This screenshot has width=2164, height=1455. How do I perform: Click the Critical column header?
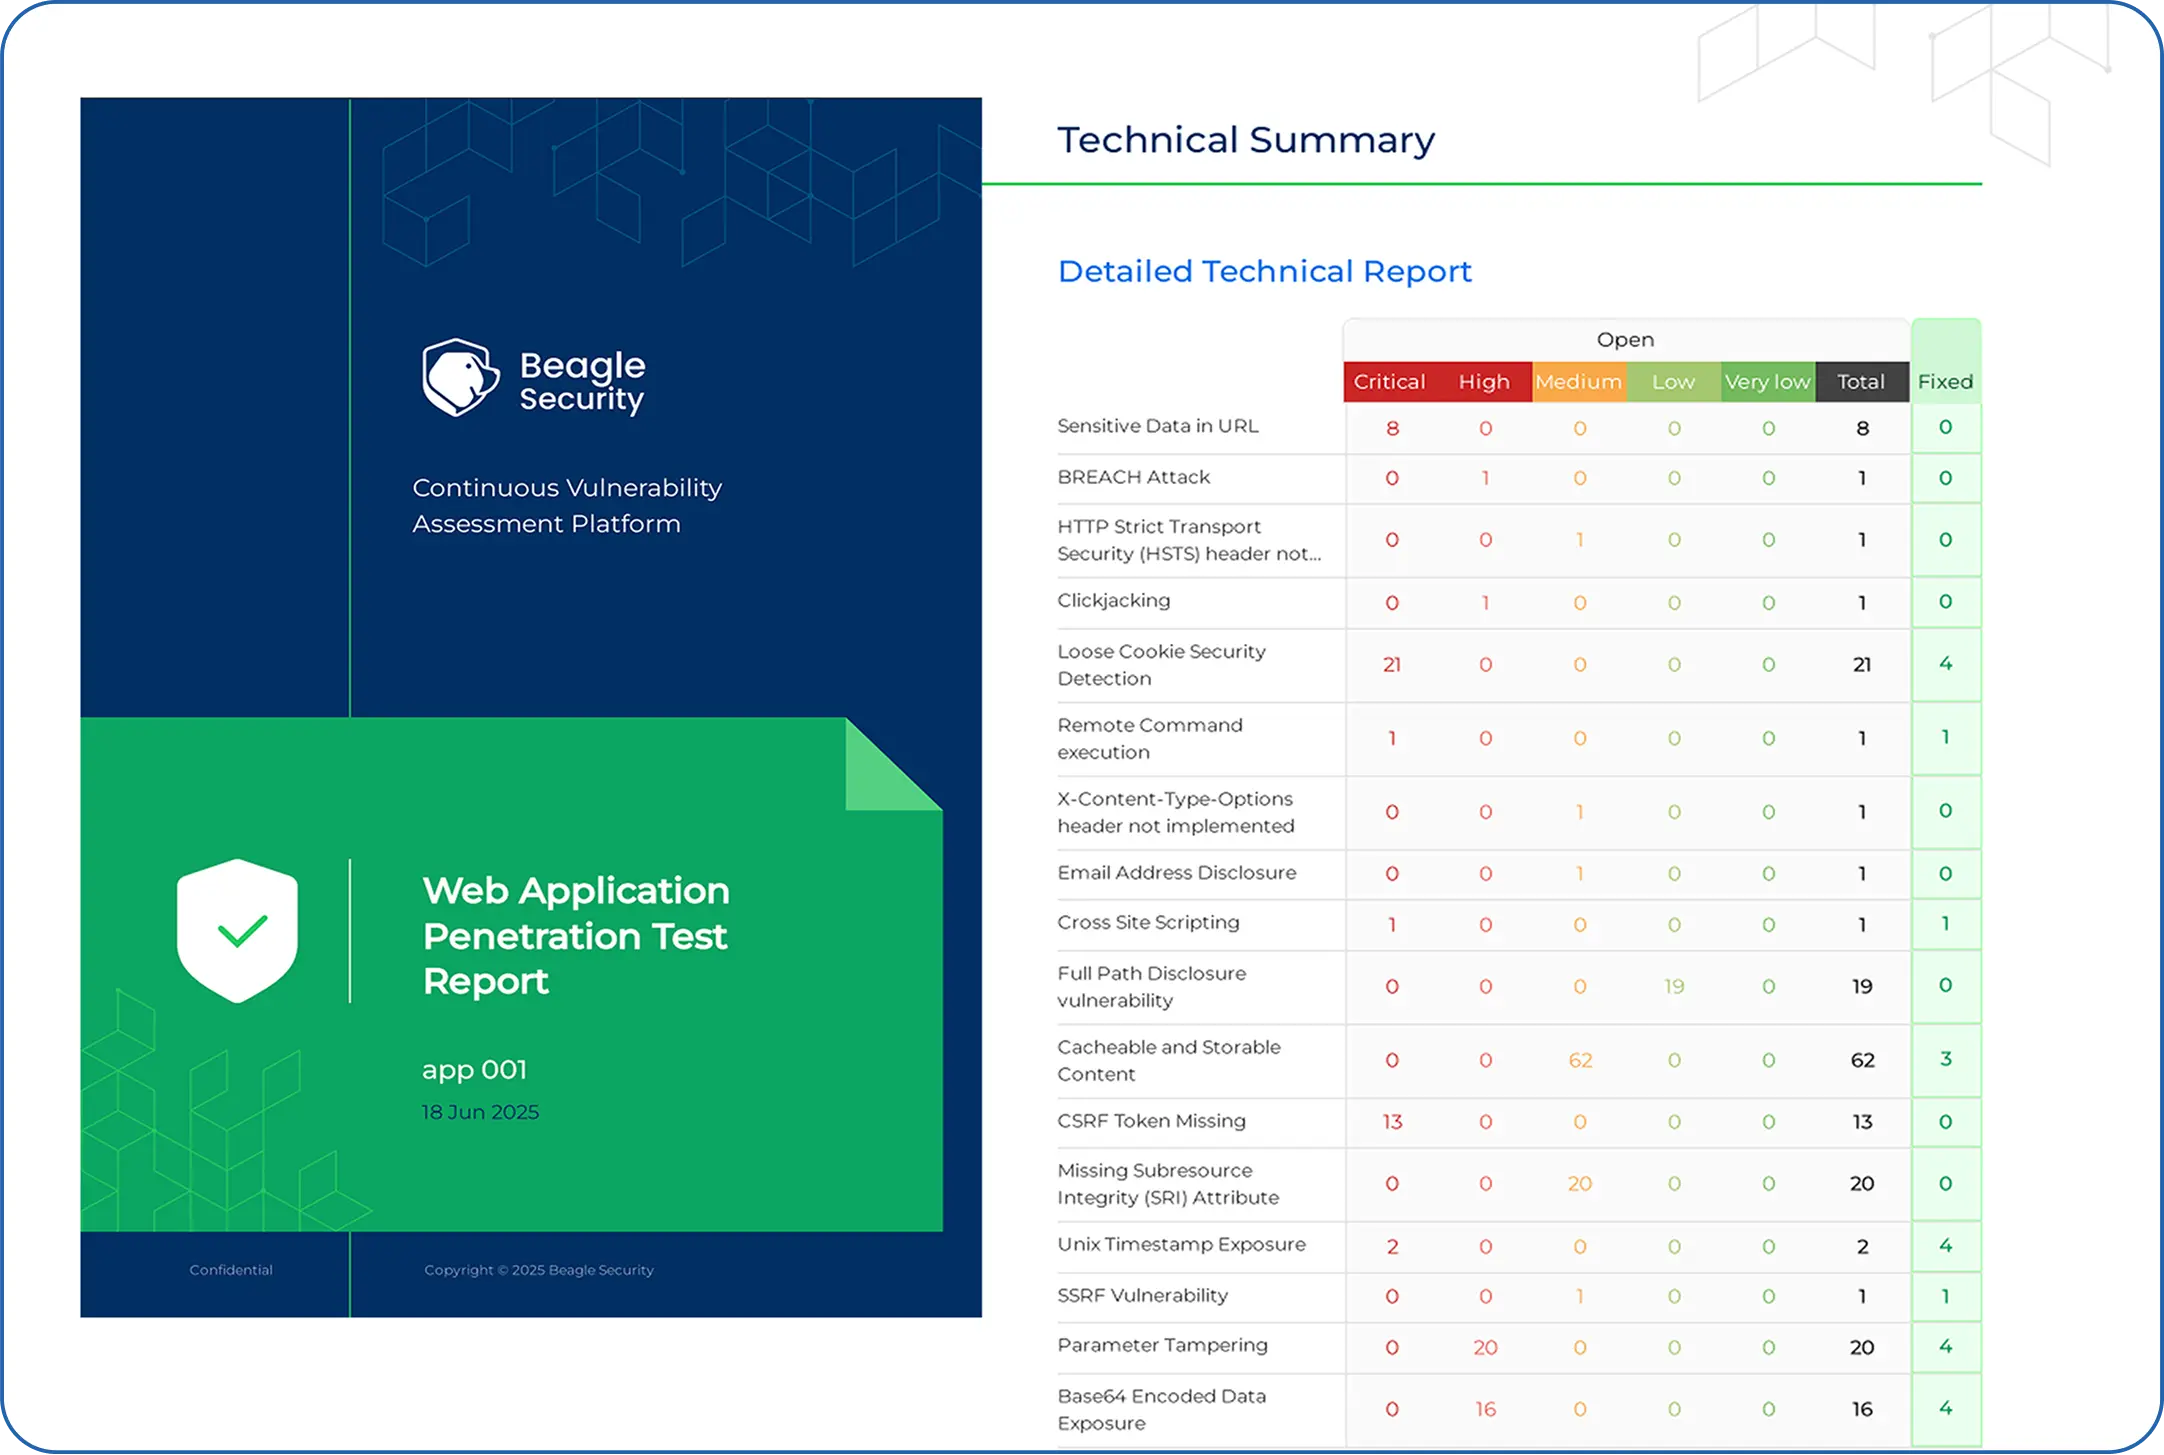tap(1389, 382)
